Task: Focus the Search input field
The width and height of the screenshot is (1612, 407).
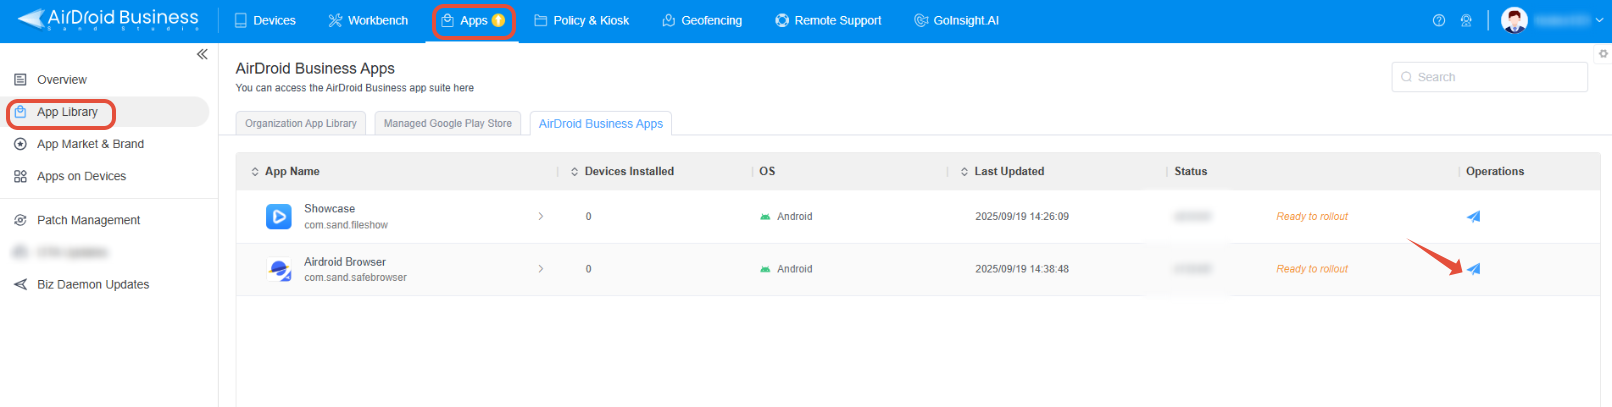Action: [1489, 77]
